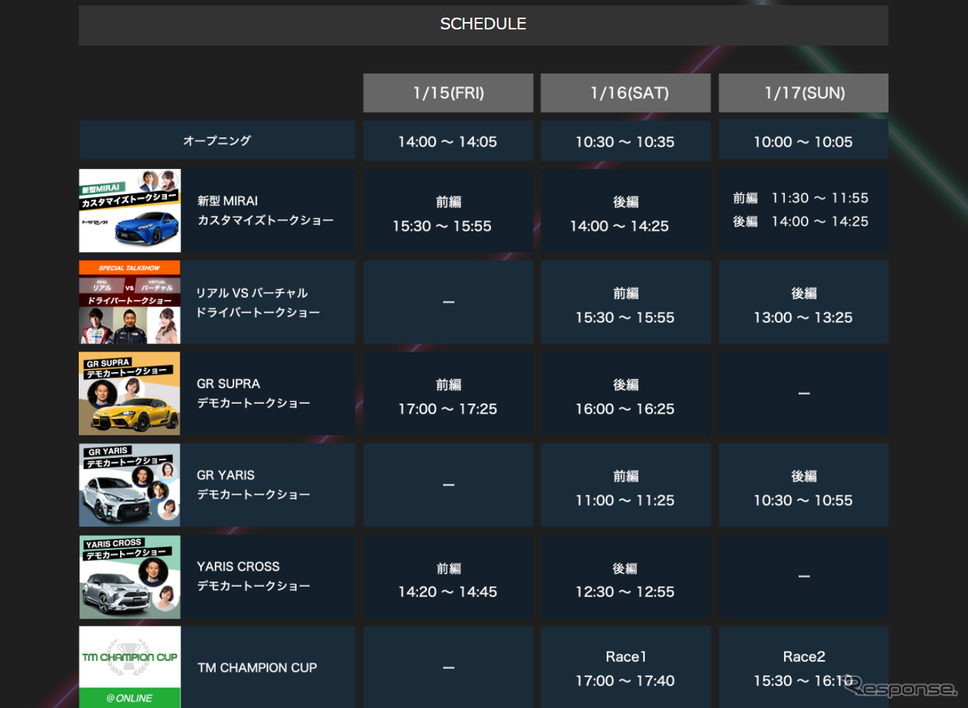Click driver talk show Saturday 15:30 ～ 15:55
Viewport: 968px width, 708px height.
(x=625, y=317)
